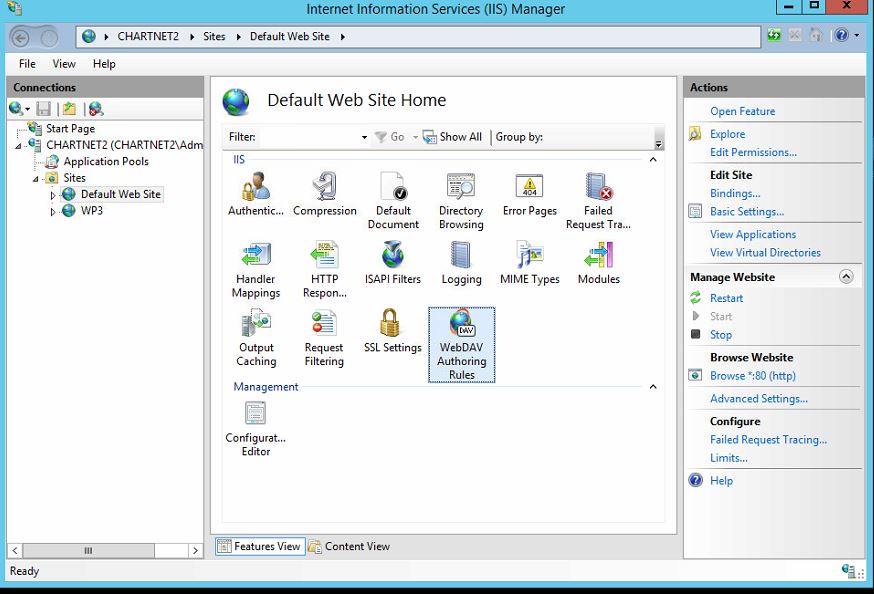Select Start Page in Connections tree
Screen dimensions: 874x594
[70, 129]
